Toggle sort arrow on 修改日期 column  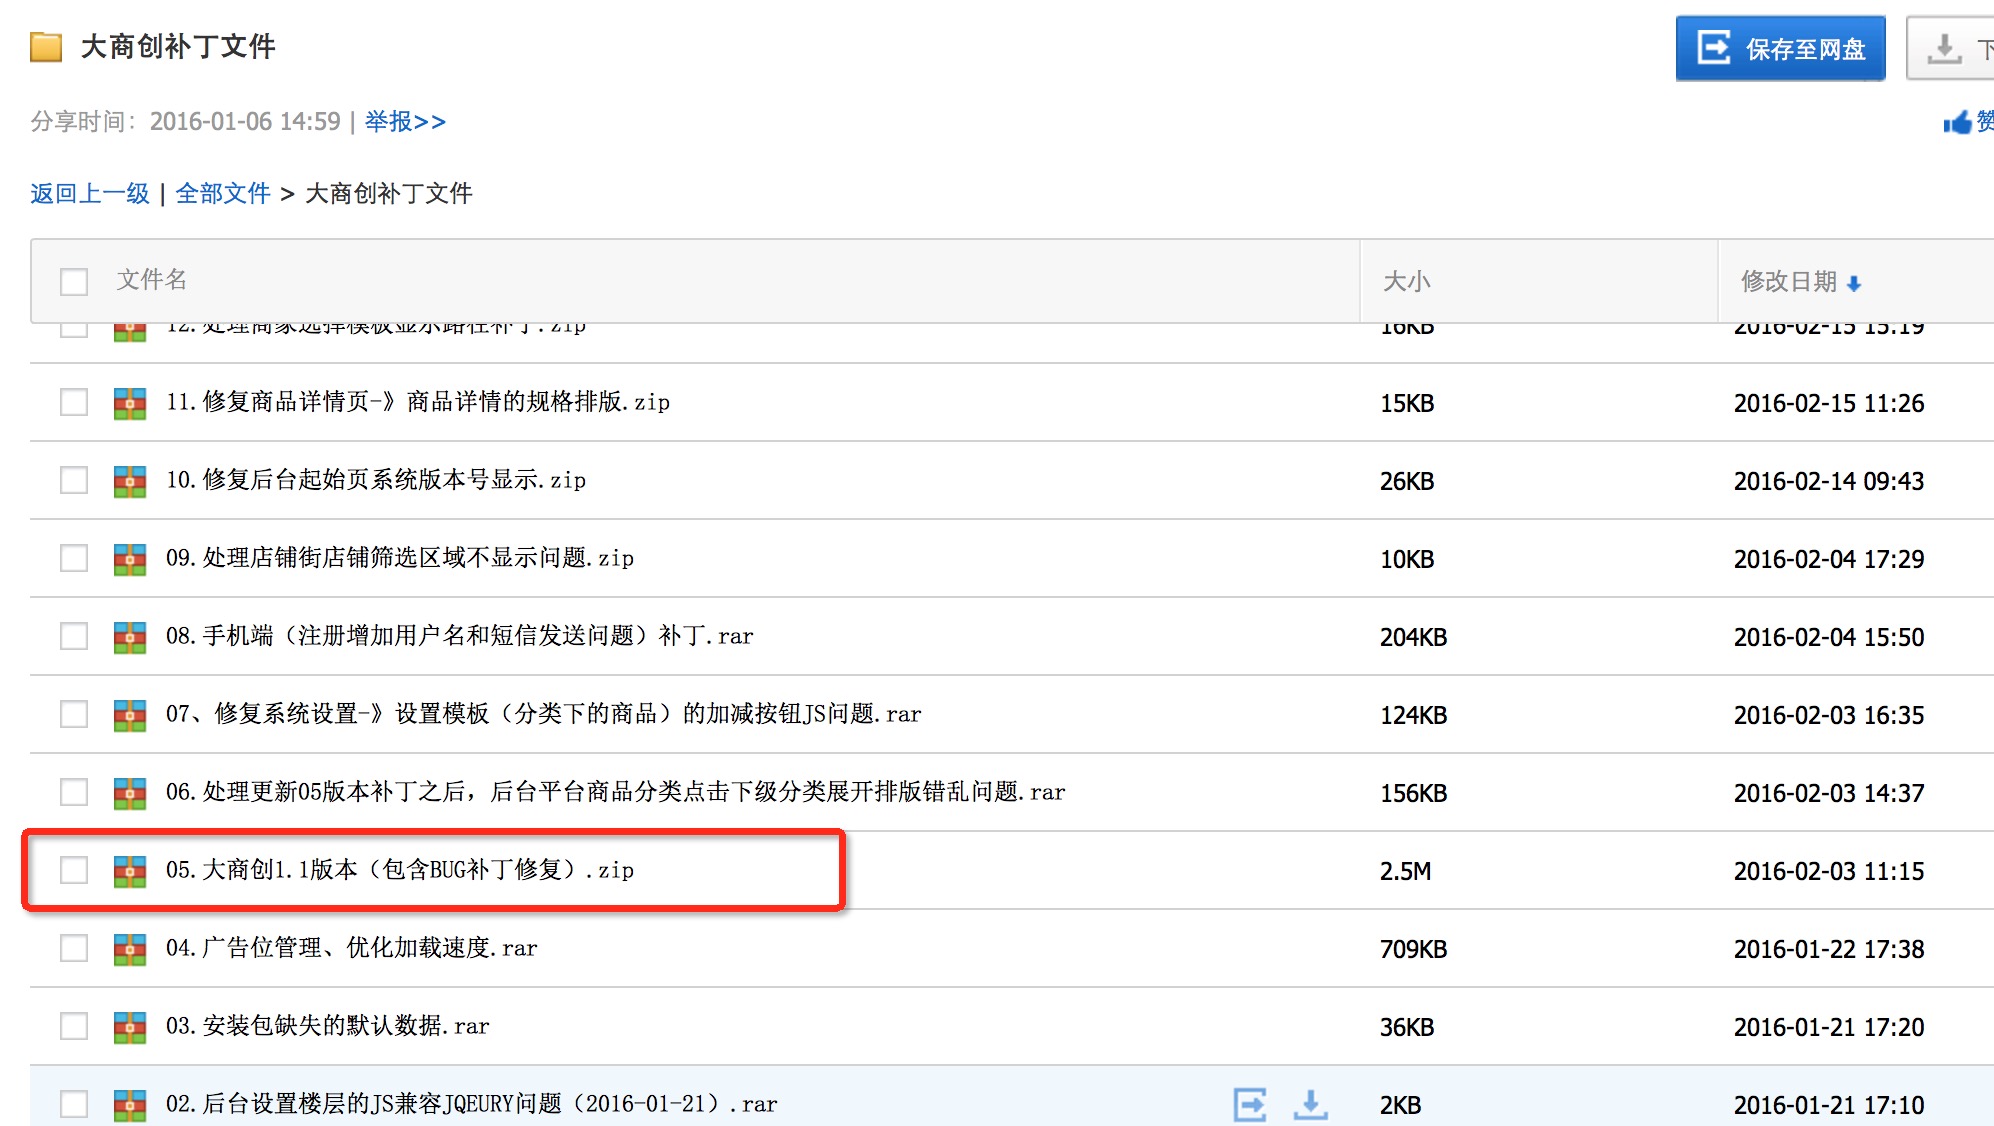click(1854, 284)
